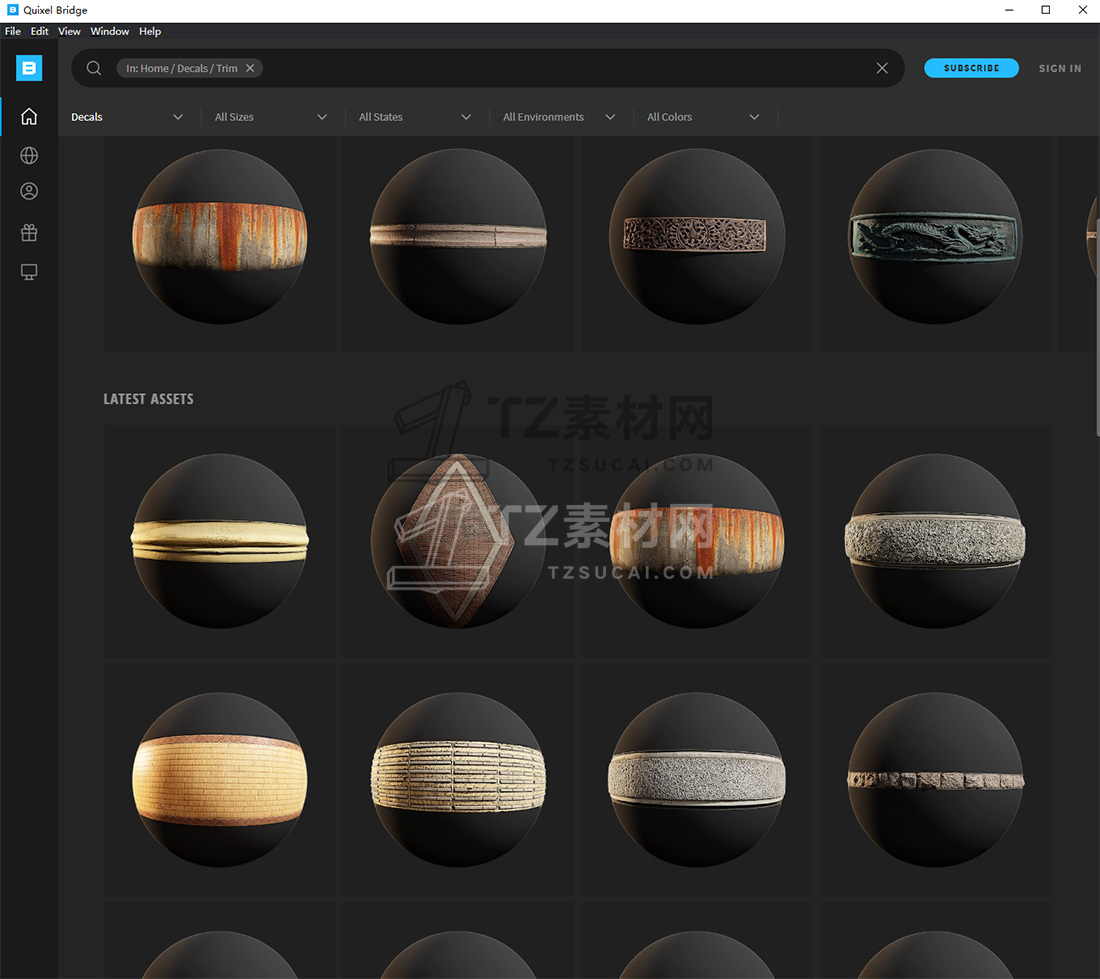Select the ornate carved brown trim thumbnail
The width and height of the screenshot is (1100, 979).
click(697, 237)
